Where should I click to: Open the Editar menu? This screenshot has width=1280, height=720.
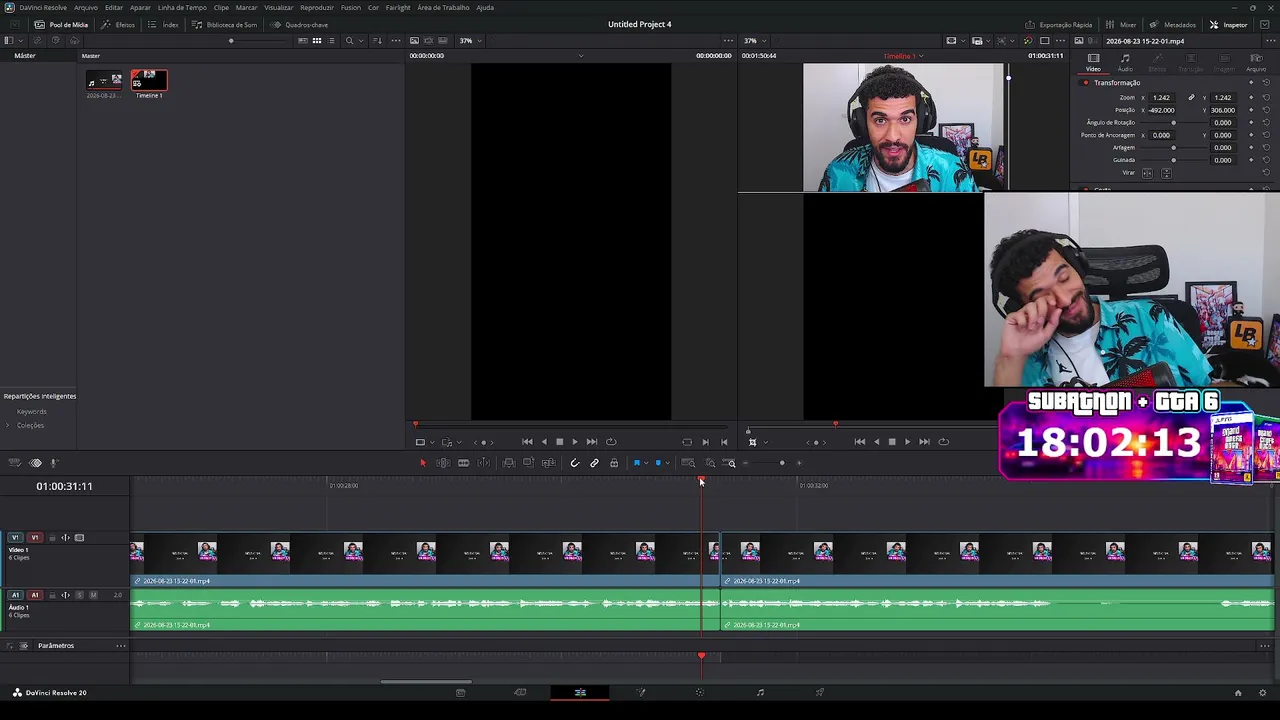click(x=114, y=7)
